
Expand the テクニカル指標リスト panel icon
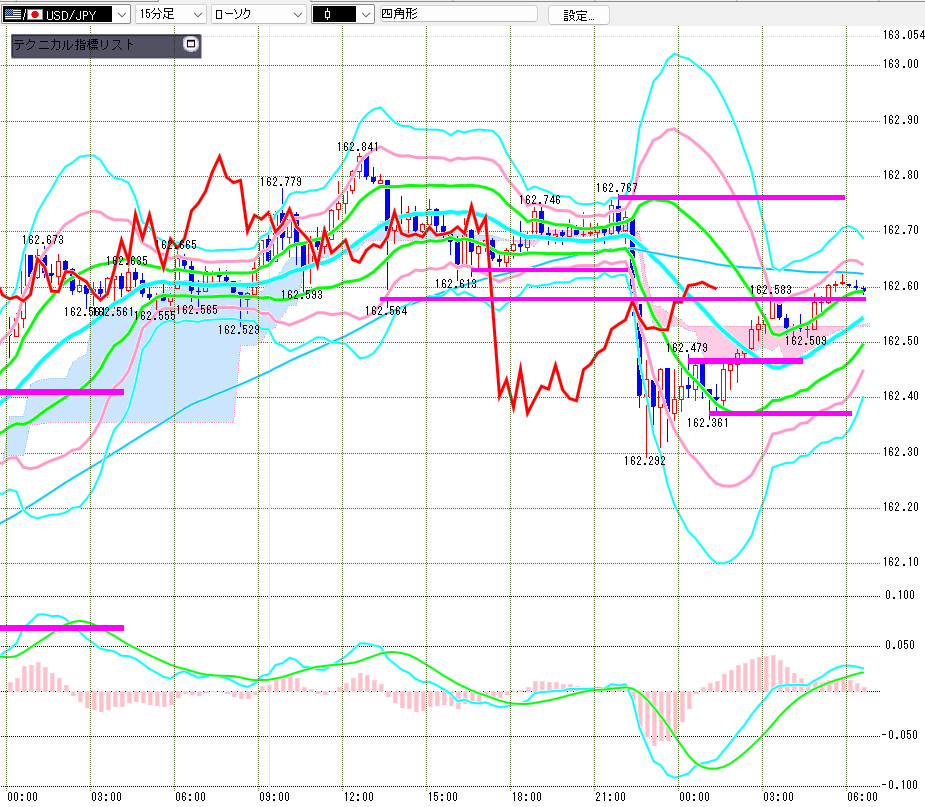point(191,44)
